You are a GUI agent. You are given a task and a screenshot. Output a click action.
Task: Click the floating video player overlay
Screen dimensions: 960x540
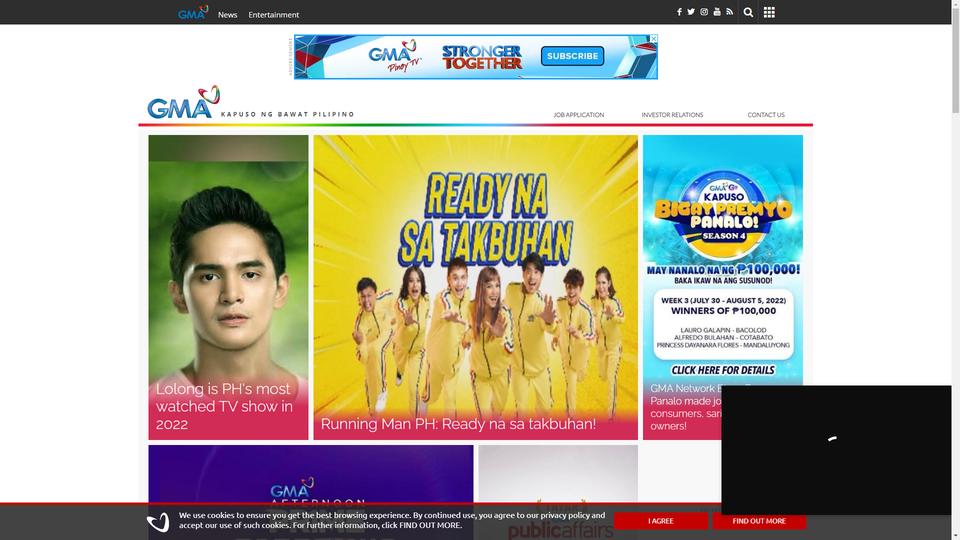(x=836, y=450)
